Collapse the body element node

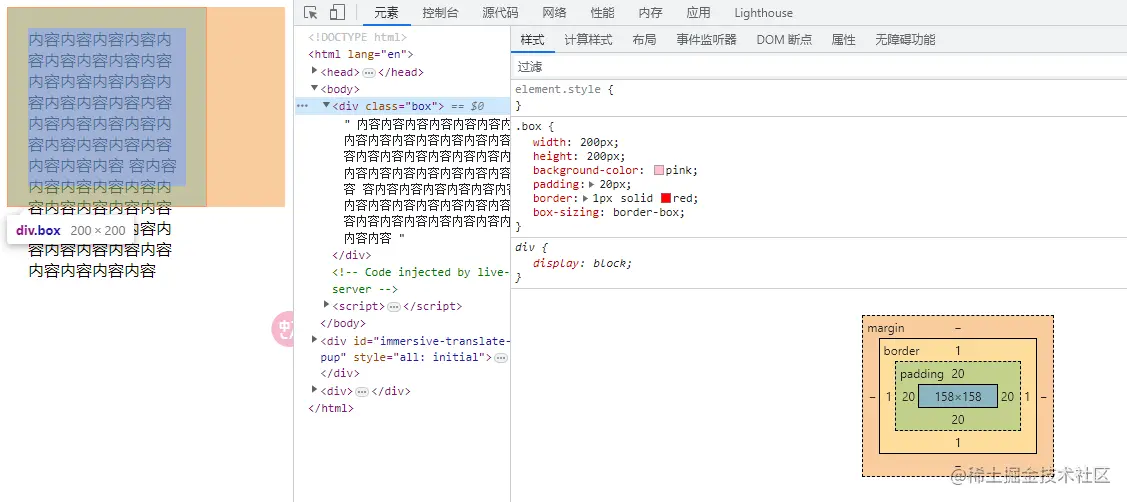[315, 88]
